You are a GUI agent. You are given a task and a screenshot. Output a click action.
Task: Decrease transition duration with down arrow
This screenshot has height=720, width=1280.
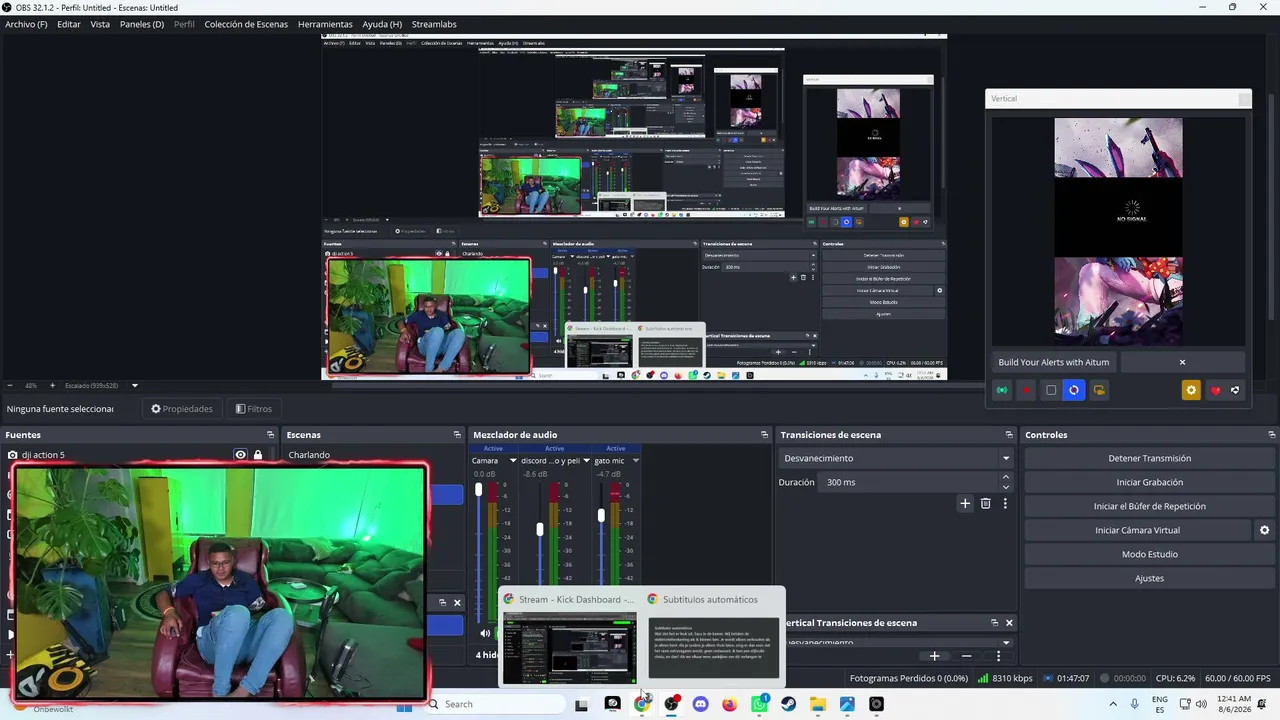[1006, 487]
